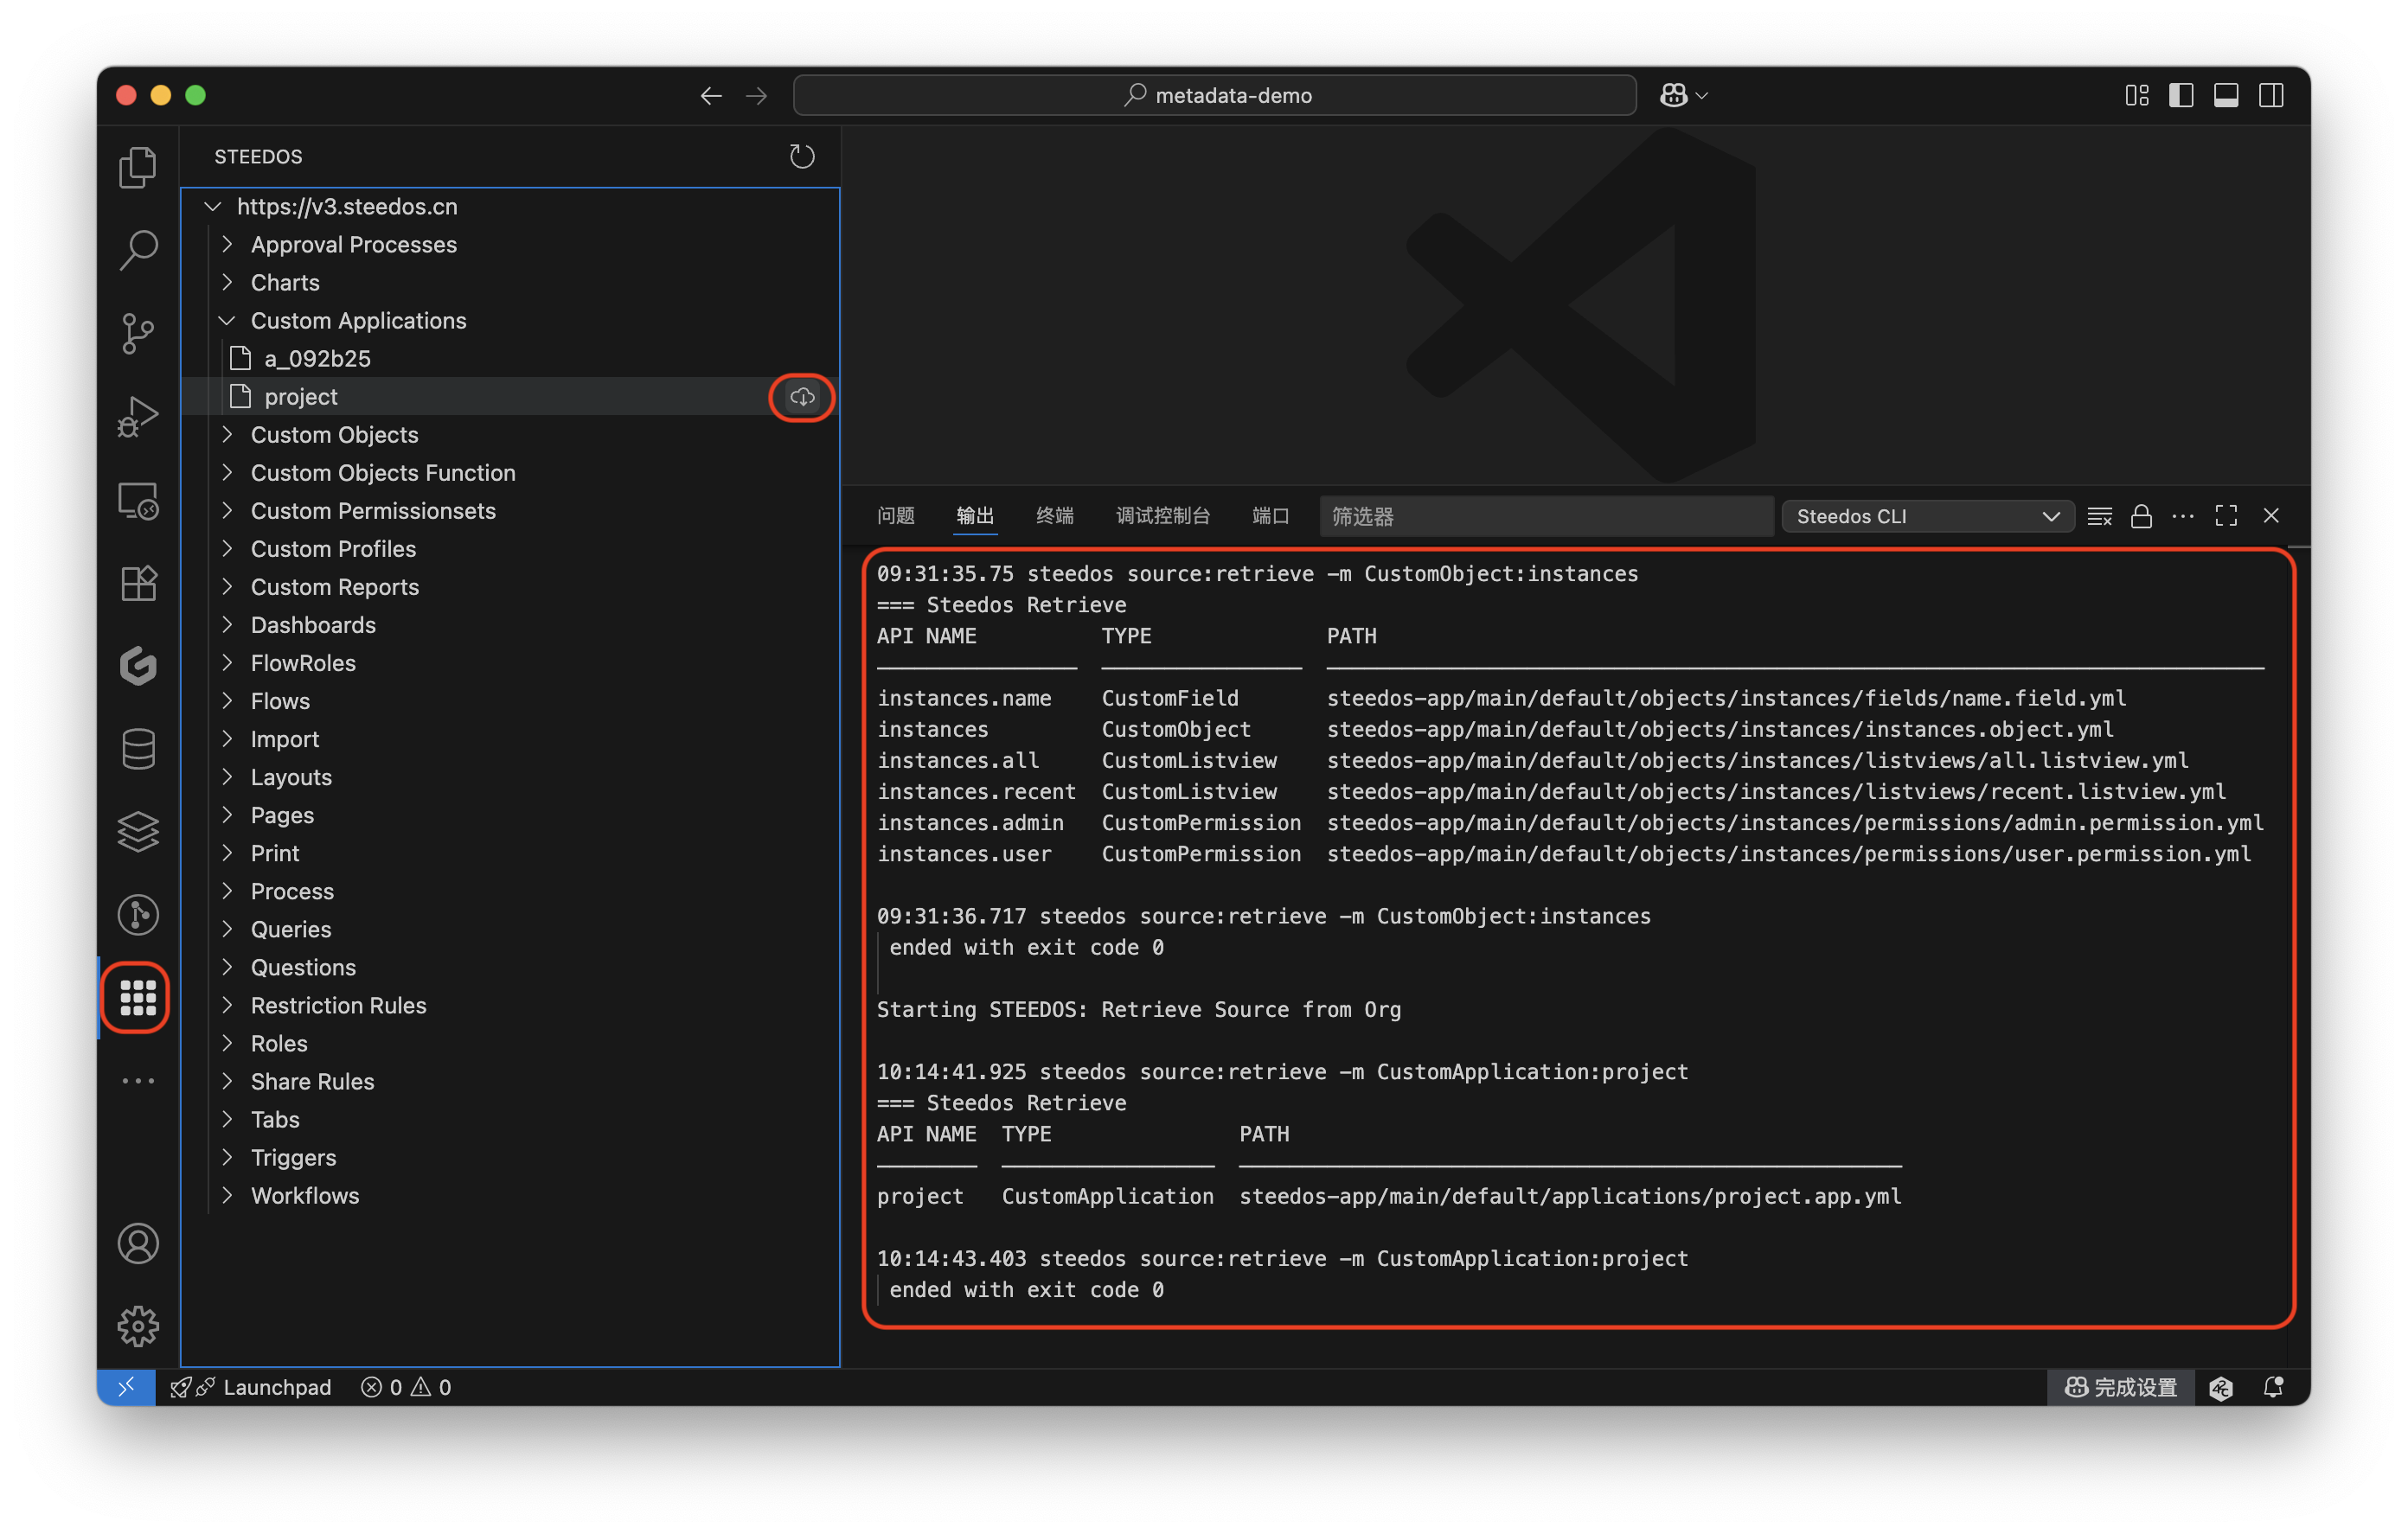Open notifications bell in status bar
Screen dimensions: 2408x1534
(2273, 1387)
